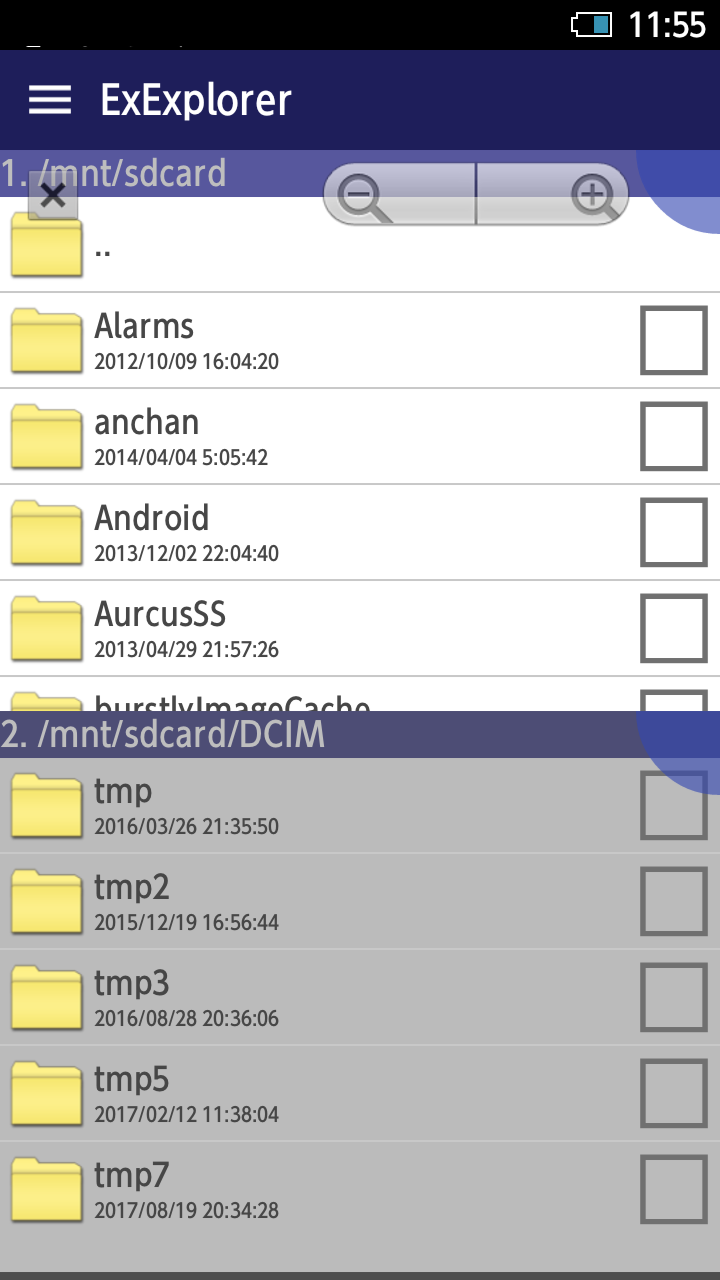Select the AurcusSS folder checkbox
The height and width of the screenshot is (1280, 720).
click(x=674, y=628)
